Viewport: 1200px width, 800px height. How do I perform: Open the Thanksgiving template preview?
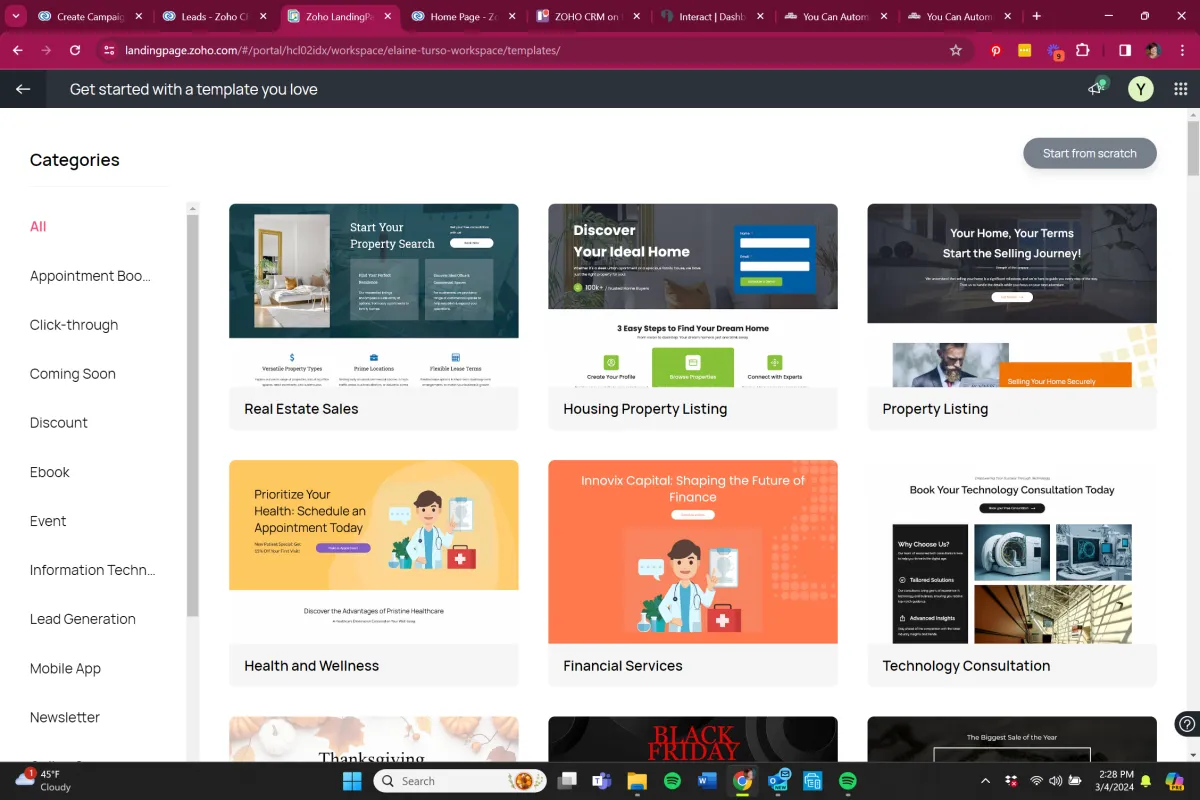(374, 739)
